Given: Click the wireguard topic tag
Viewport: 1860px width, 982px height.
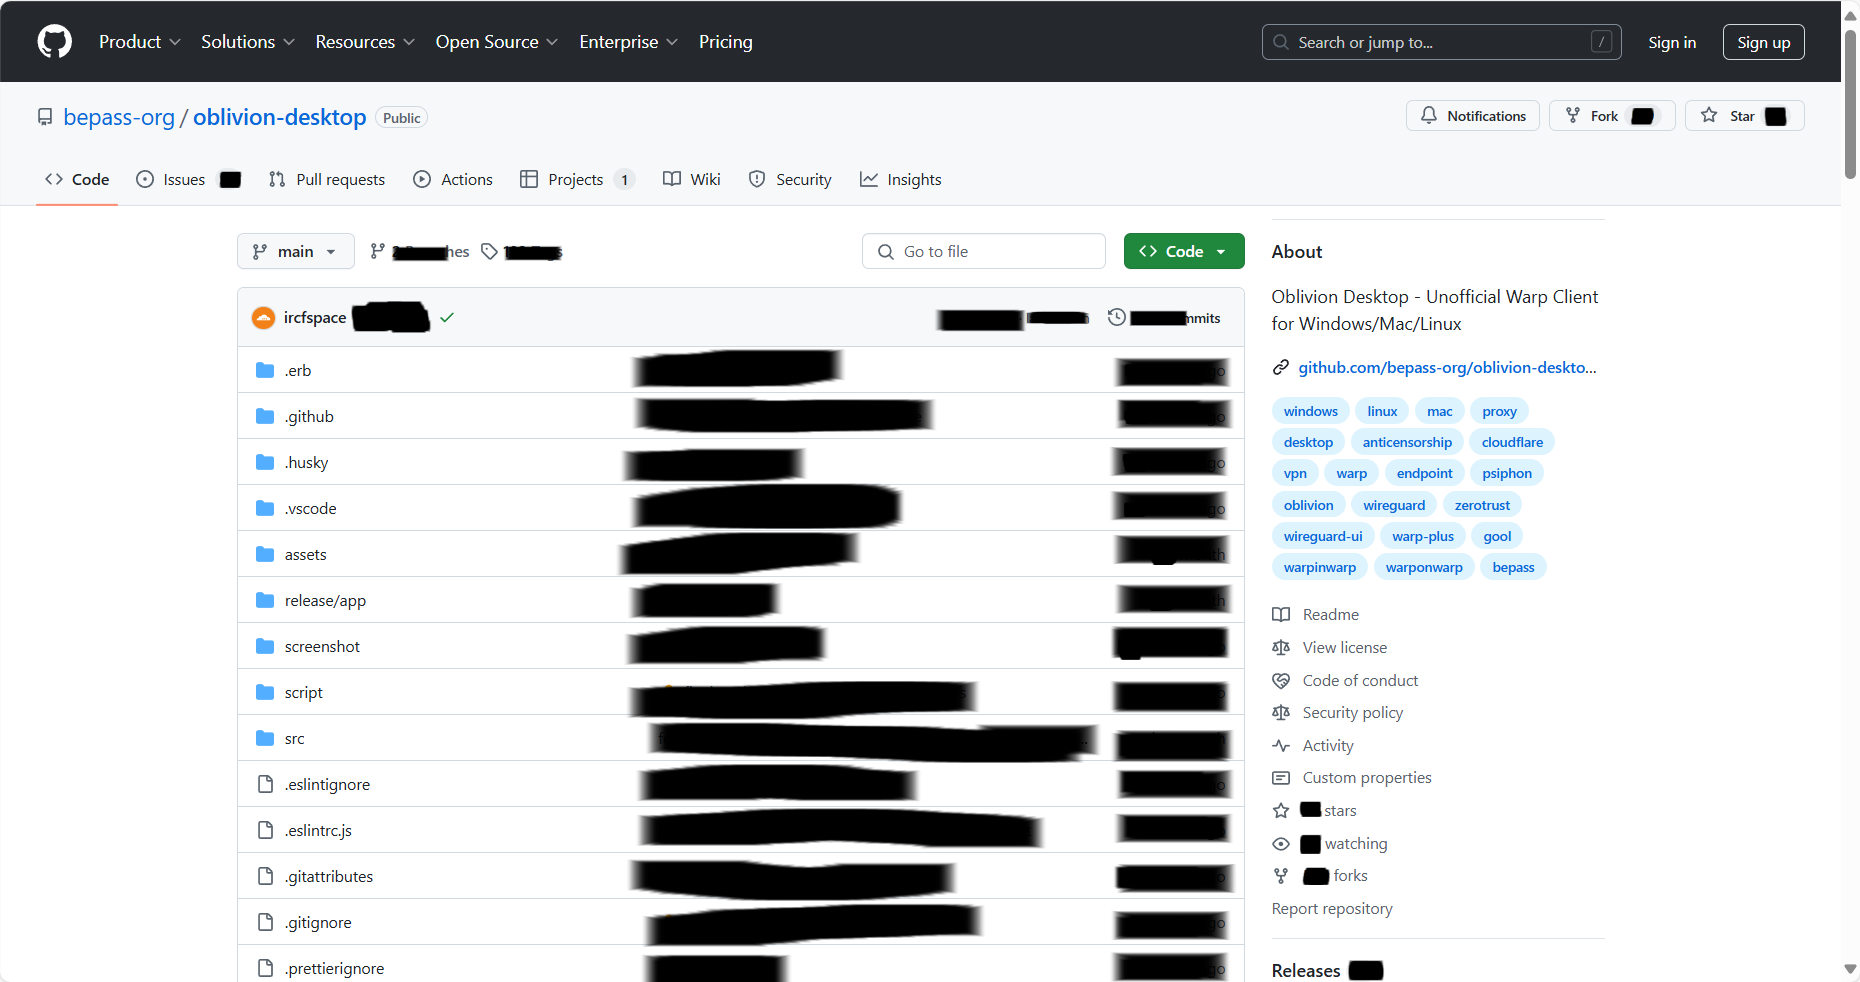Looking at the screenshot, I should pyautogui.click(x=1393, y=505).
